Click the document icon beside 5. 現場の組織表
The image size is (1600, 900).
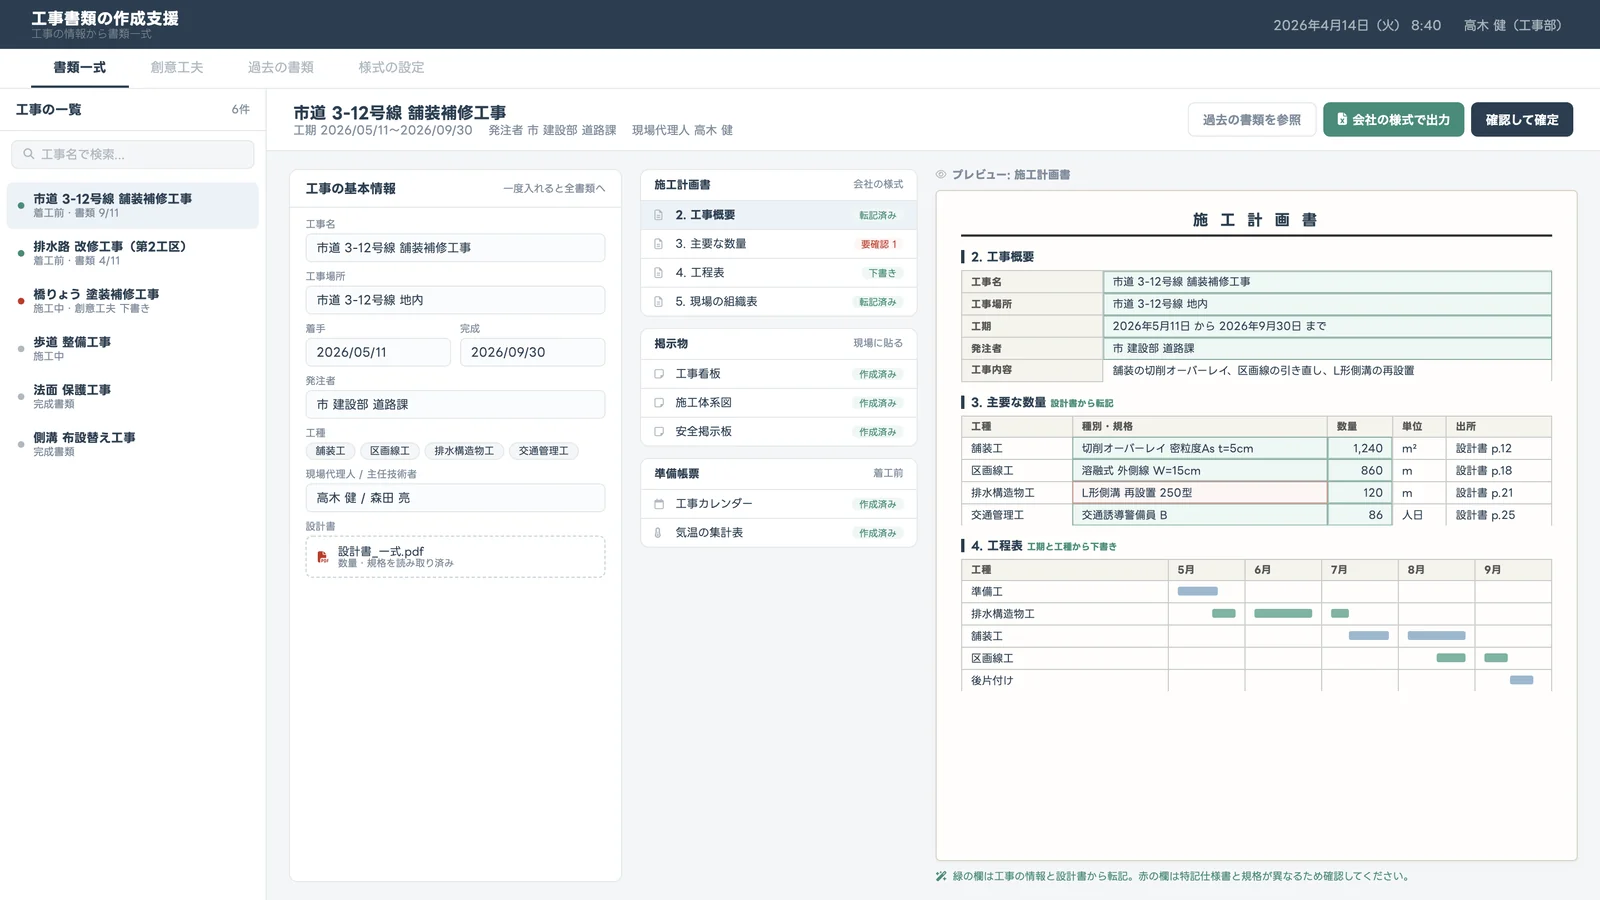(658, 302)
